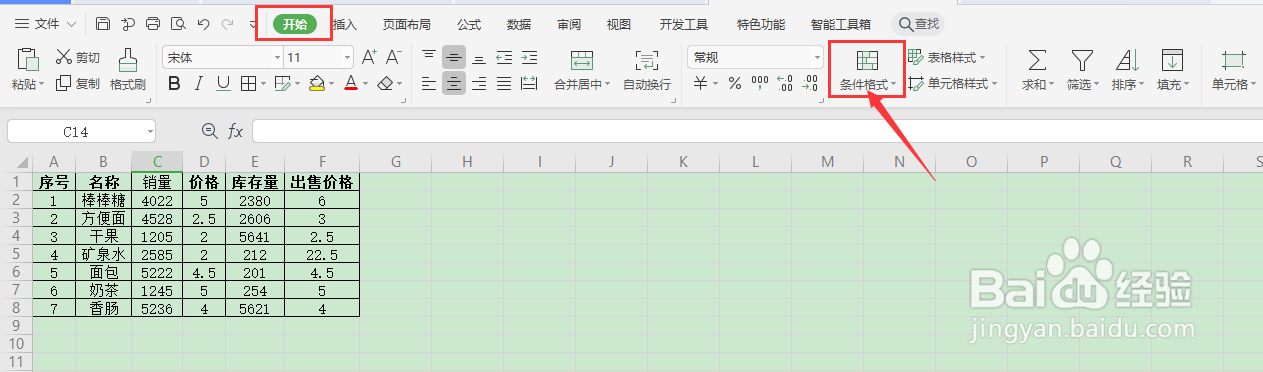Toggle Bold formatting
The image size is (1263, 372).
coord(174,84)
